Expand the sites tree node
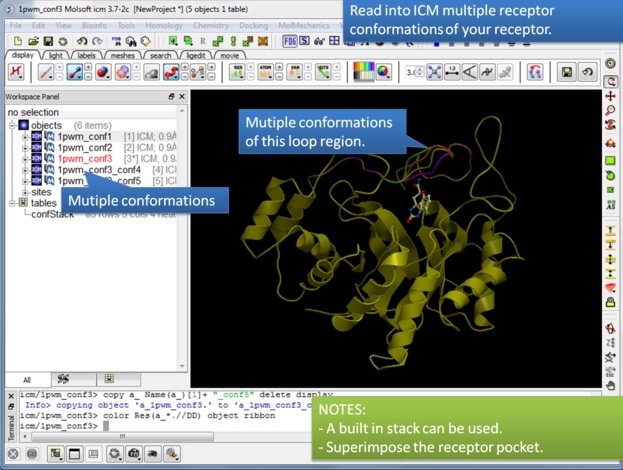The width and height of the screenshot is (623, 470). [25, 192]
